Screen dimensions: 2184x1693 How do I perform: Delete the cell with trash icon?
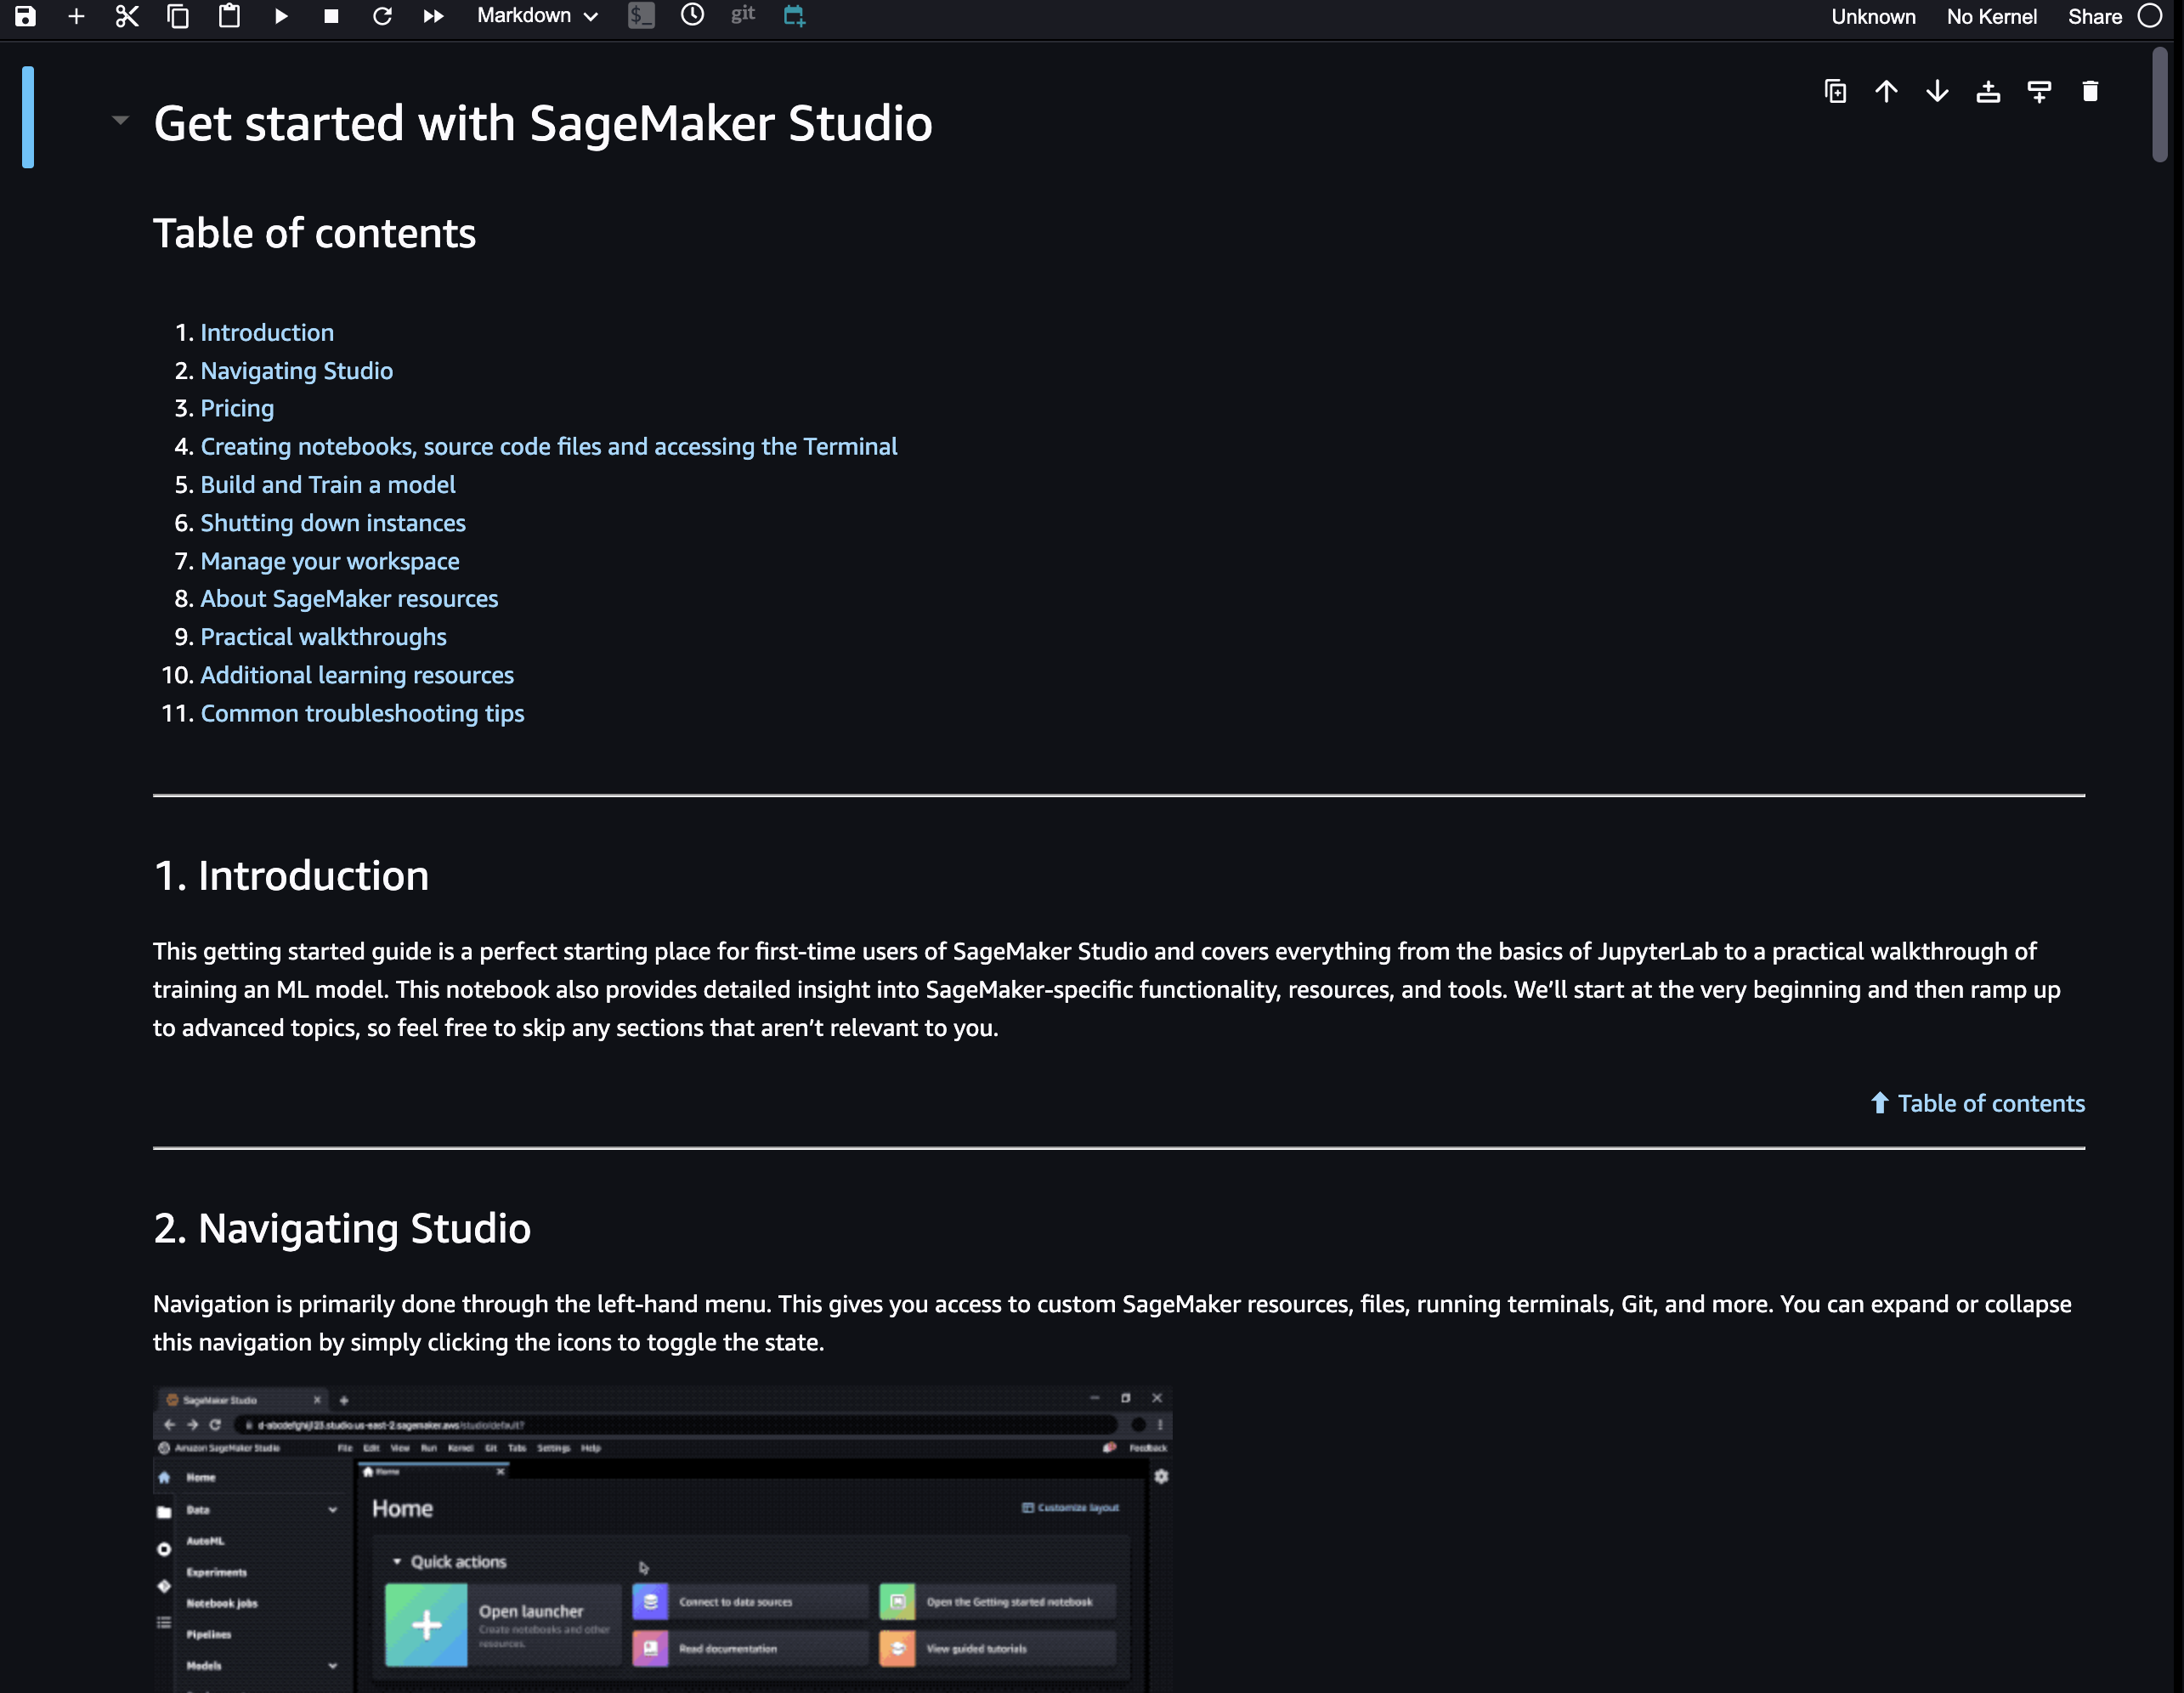(2089, 91)
